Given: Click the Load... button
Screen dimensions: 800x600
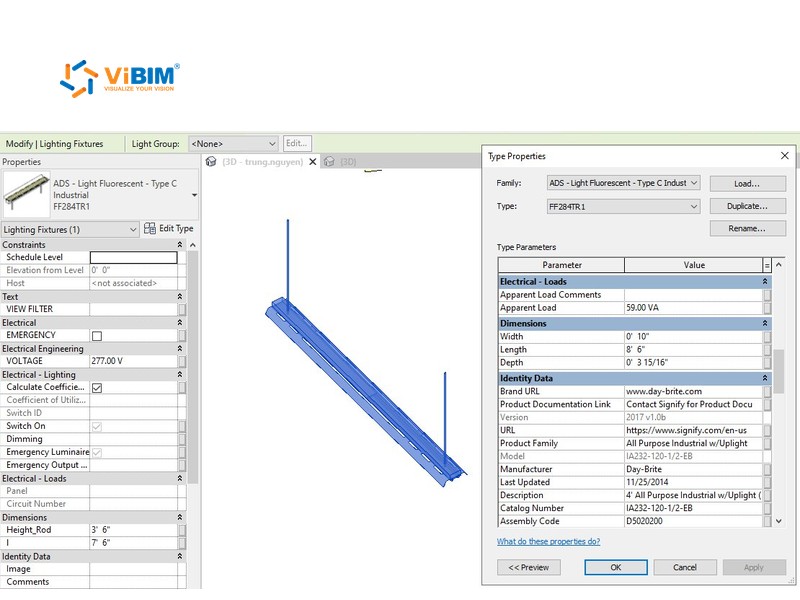Looking at the screenshot, I should click(747, 184).
